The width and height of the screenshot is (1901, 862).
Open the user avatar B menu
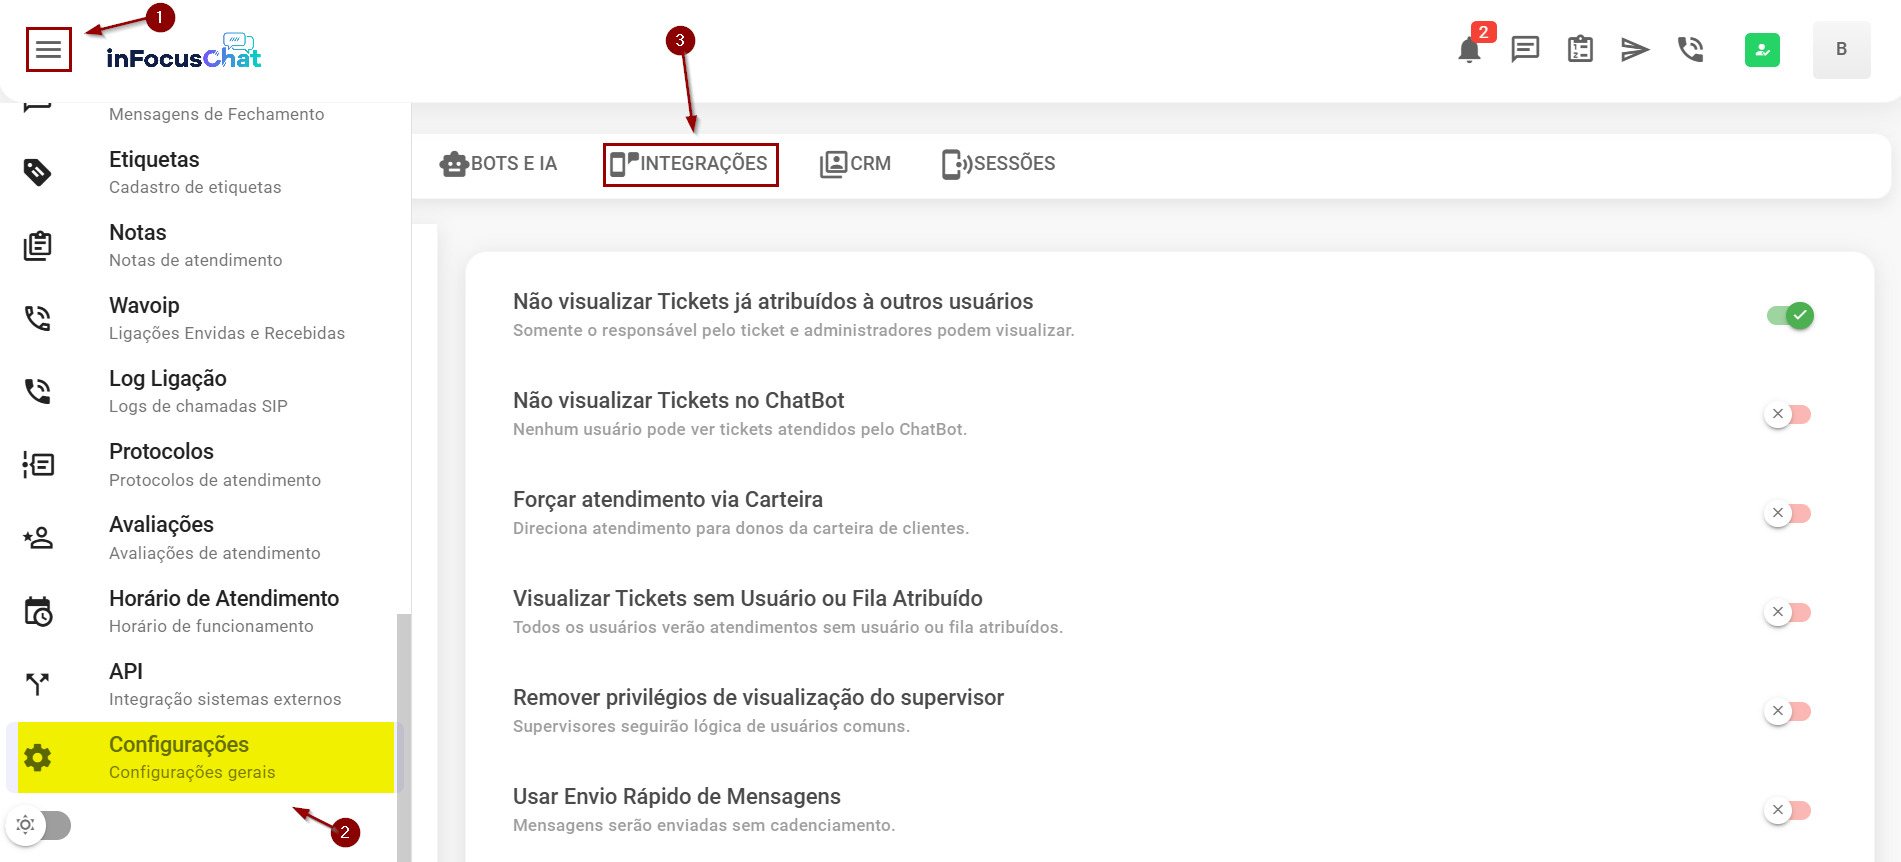pyautogui.click(x=1841, y=50)
